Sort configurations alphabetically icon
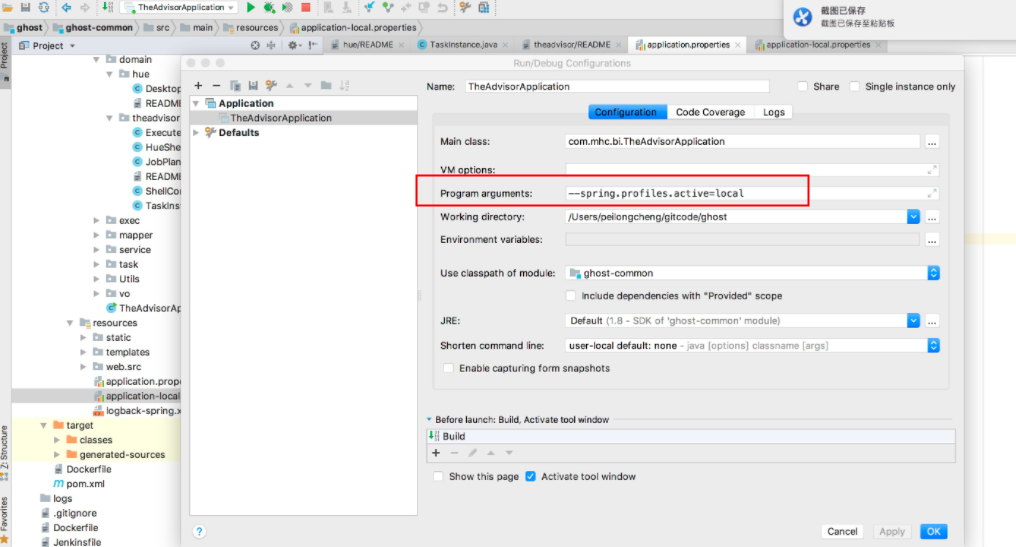The width and height of the screenshot is (1016, 547). click(344, 86)
